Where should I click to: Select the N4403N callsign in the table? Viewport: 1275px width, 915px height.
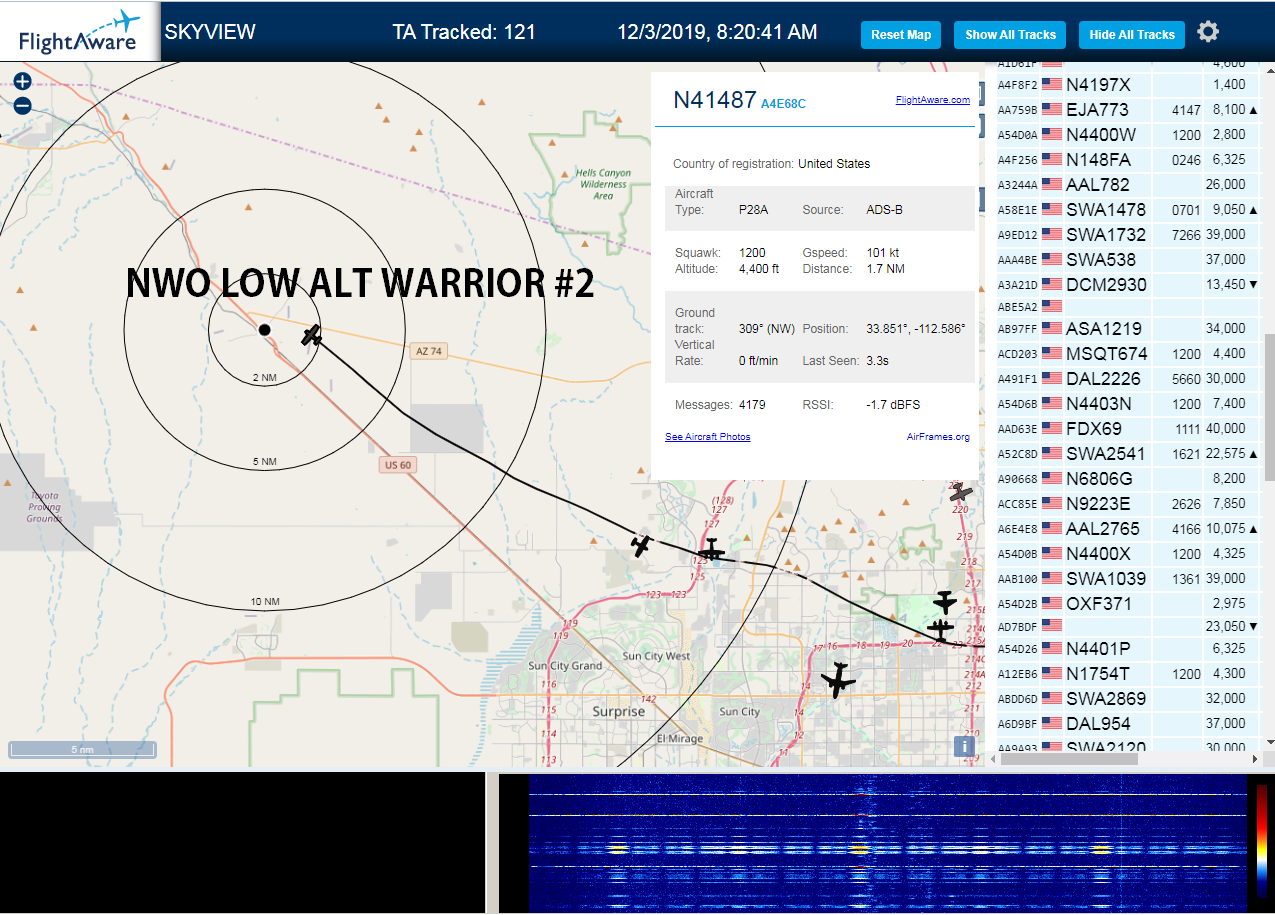click(1098, 404)
